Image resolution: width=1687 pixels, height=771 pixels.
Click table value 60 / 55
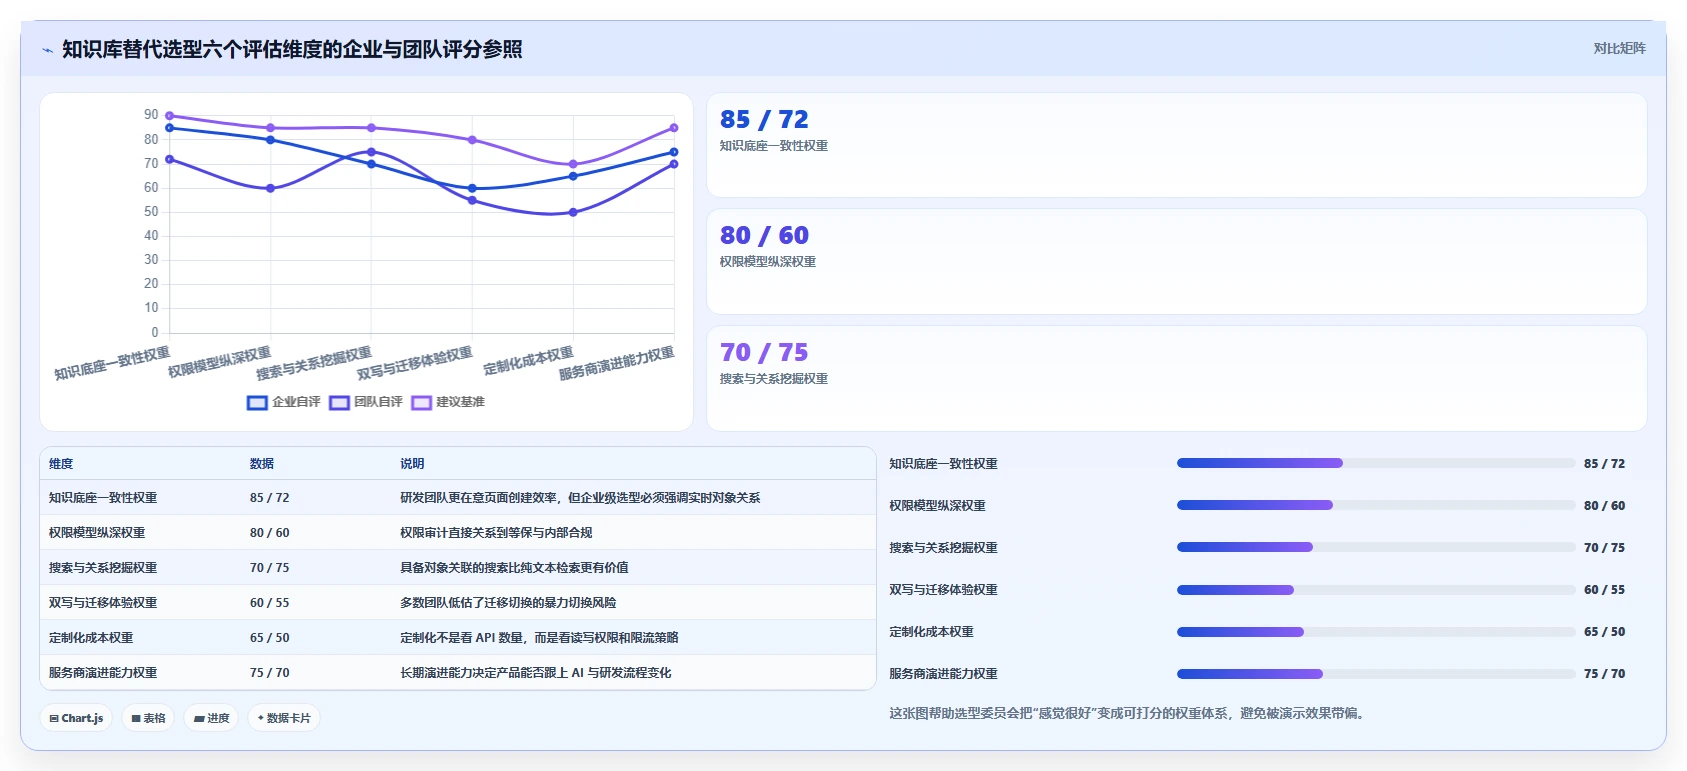coord(270,602)
